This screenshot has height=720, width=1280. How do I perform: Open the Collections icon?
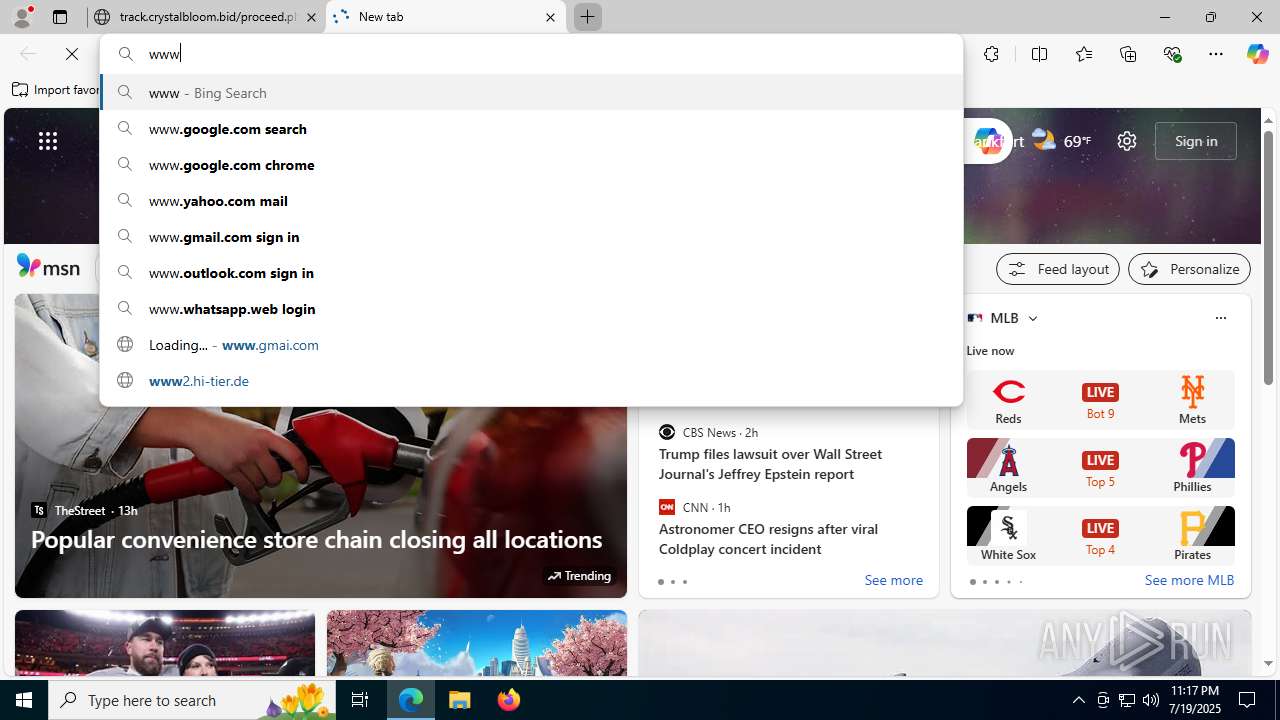[1128, 54]
